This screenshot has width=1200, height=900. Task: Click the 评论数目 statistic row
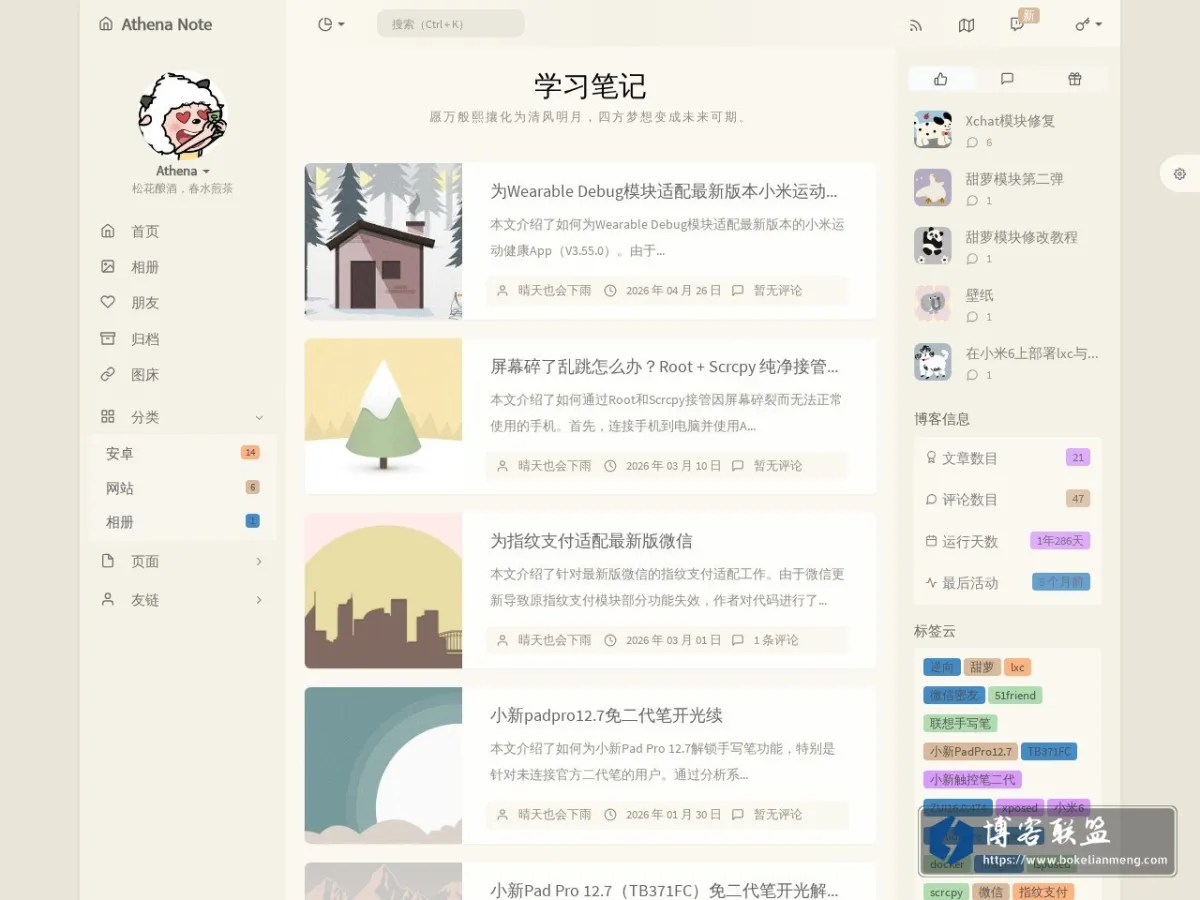(1007, 499)
